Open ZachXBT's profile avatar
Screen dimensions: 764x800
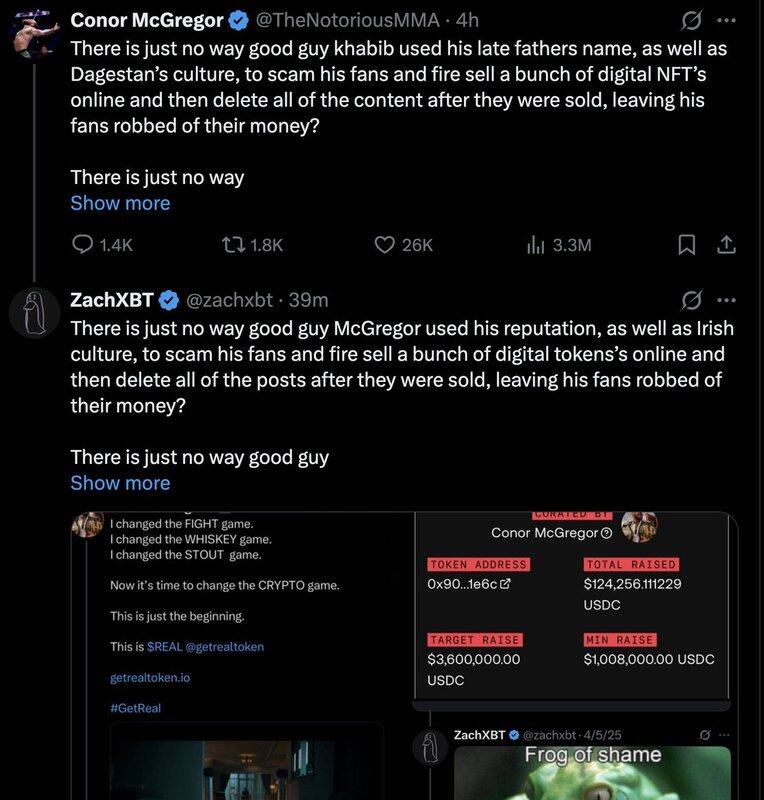pyautogui.click(x=35, y=311)
